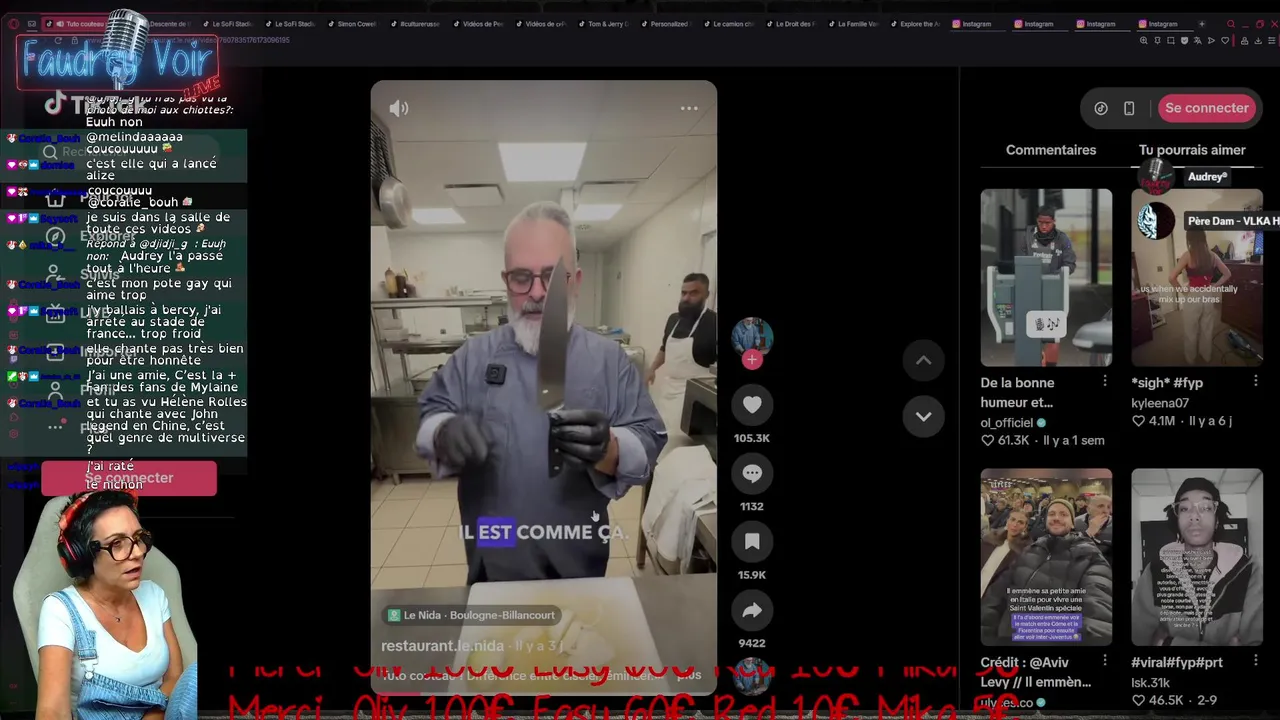Open a new browser tab with plus

pyautogui.click(x=1201, y=24)
